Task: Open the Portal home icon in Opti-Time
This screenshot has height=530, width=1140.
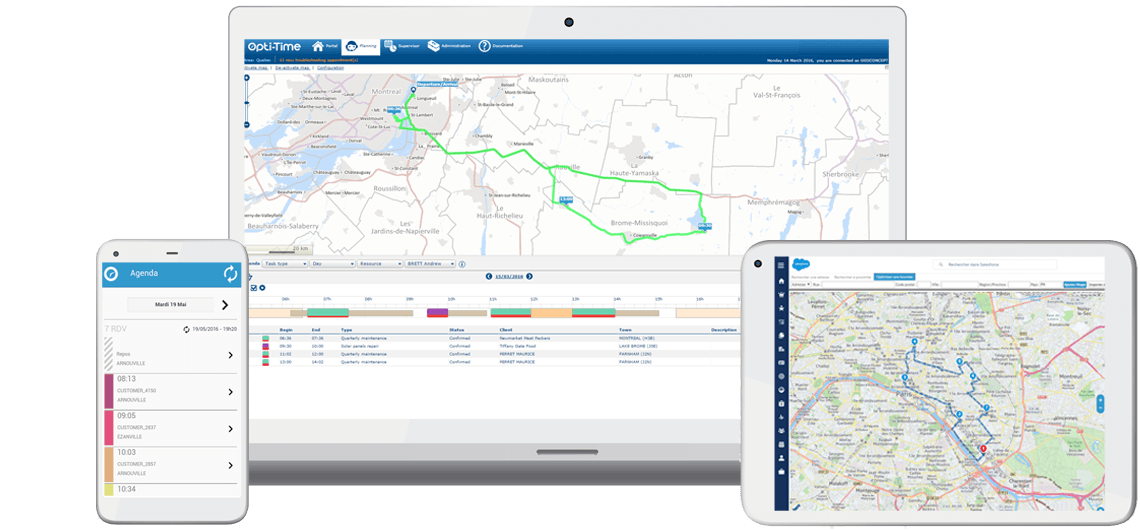Action: pos(318,46)
